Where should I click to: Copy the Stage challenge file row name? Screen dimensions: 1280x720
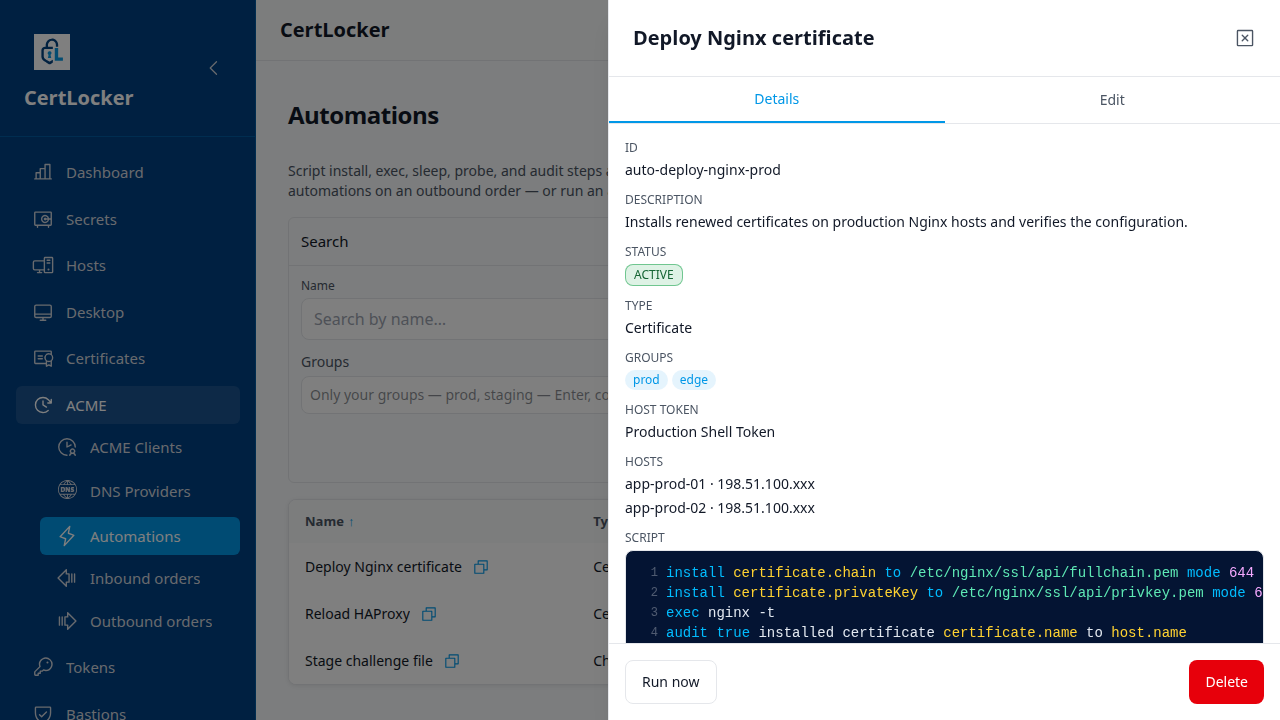point(452,661)
